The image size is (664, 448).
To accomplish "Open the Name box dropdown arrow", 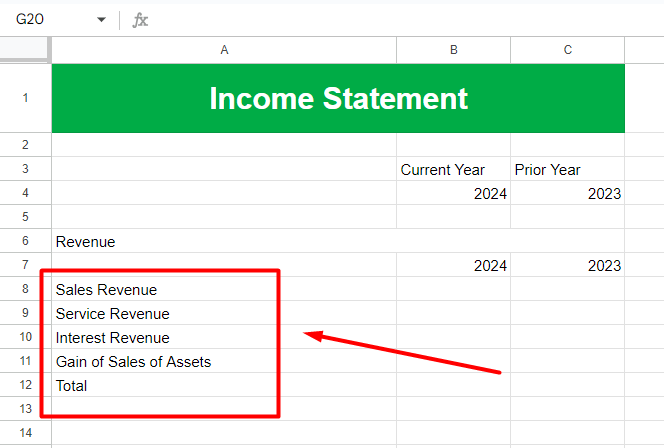I will point(101,19).
